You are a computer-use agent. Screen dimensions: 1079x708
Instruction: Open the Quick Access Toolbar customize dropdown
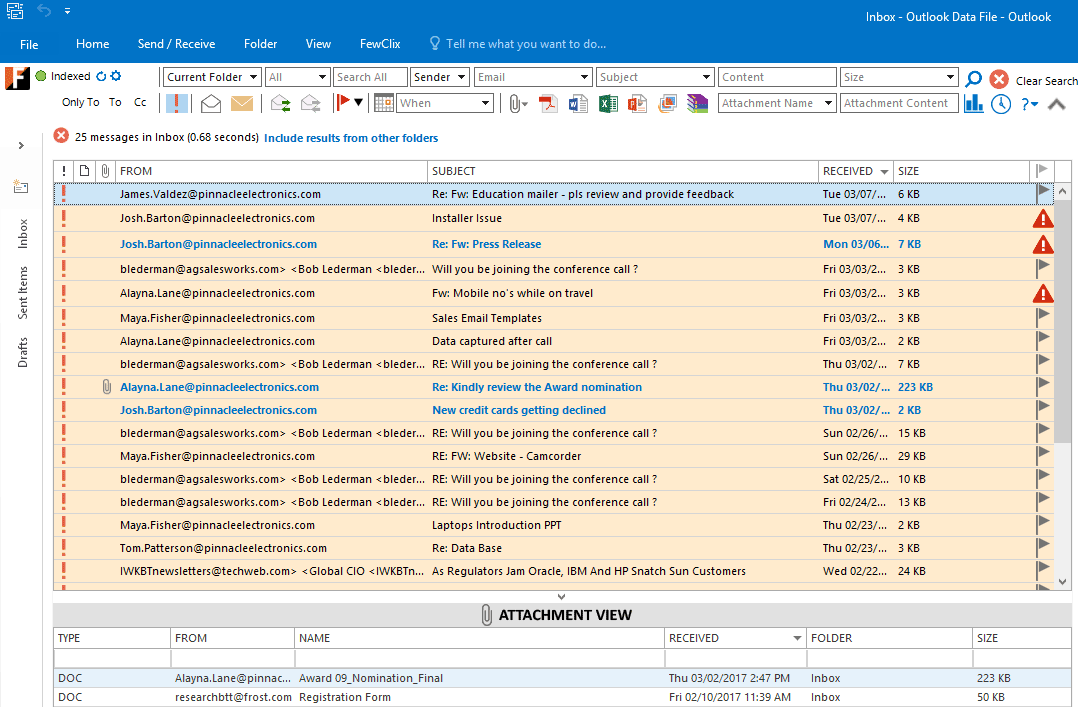67,11
